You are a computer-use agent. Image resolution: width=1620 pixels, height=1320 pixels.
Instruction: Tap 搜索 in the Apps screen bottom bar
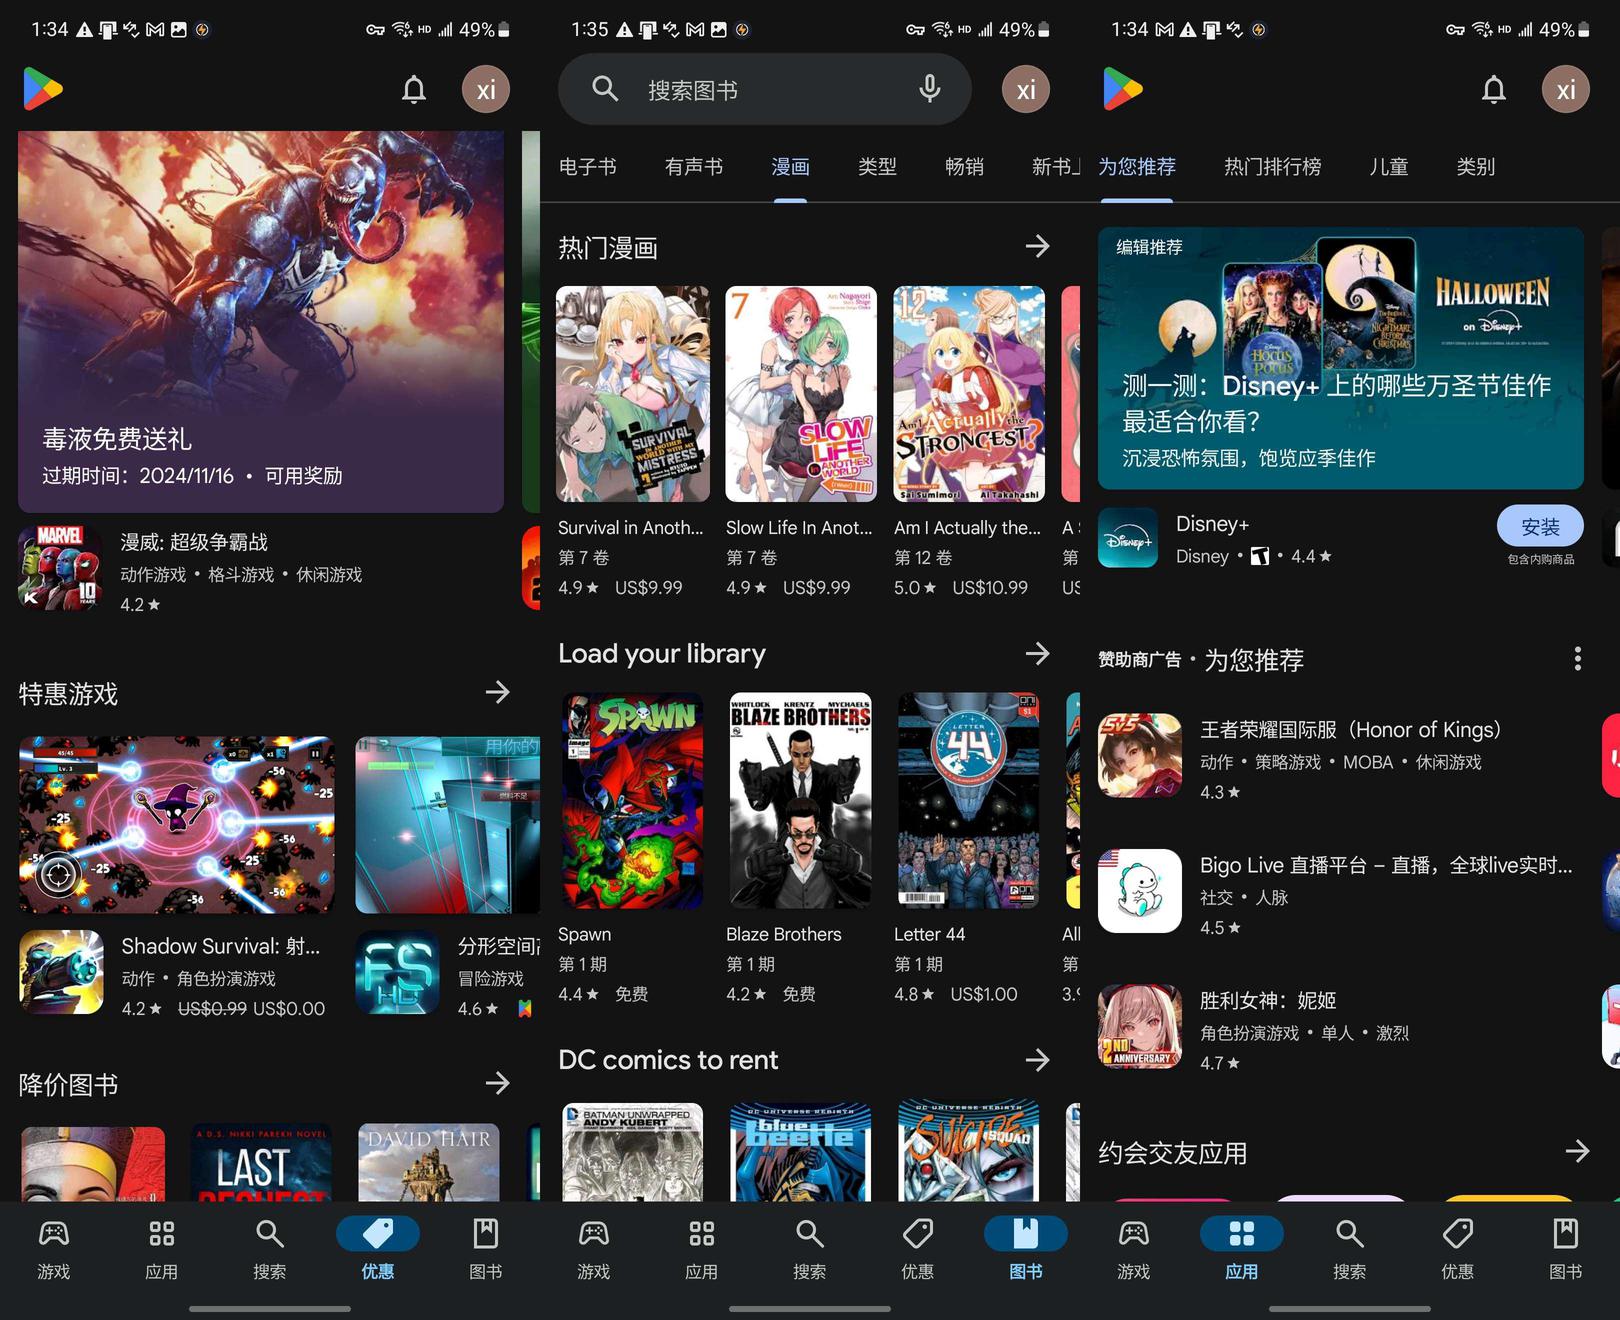(x=1350, y=1249)
